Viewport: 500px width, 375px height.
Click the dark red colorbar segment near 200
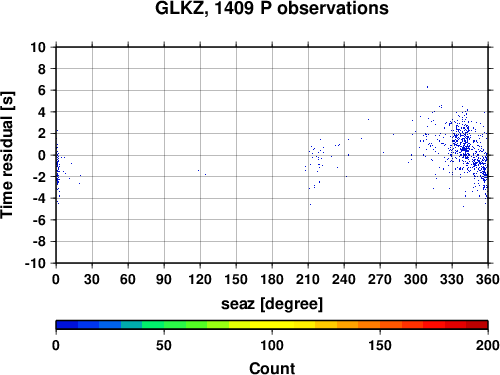477,325
